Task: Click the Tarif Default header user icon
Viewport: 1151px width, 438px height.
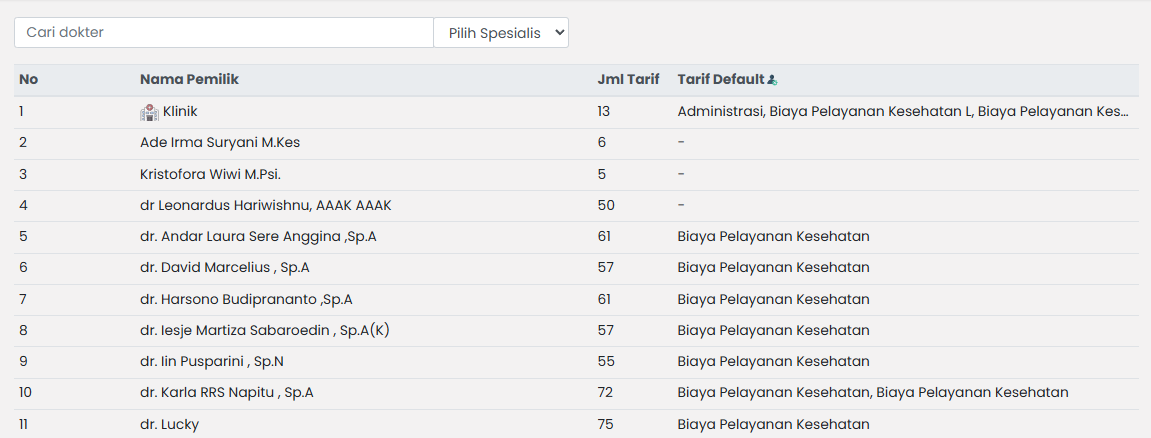Action: point(772,80)
